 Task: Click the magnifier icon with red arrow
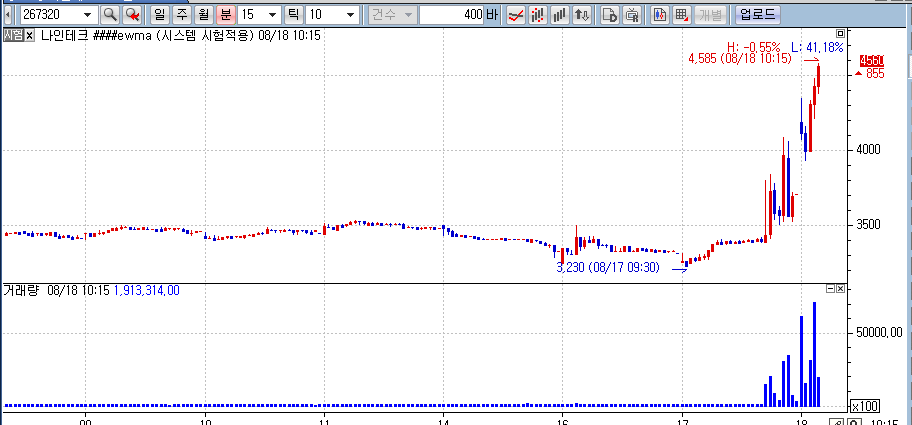point(132,15)
